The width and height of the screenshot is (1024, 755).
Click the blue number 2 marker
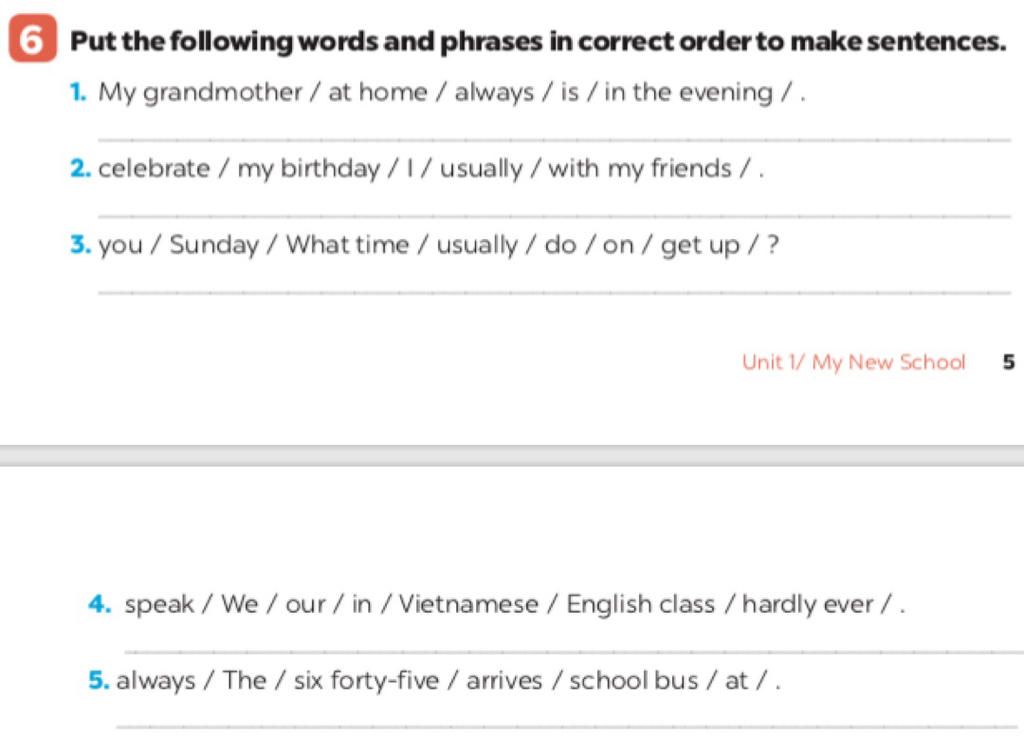(x=79, y=169)
